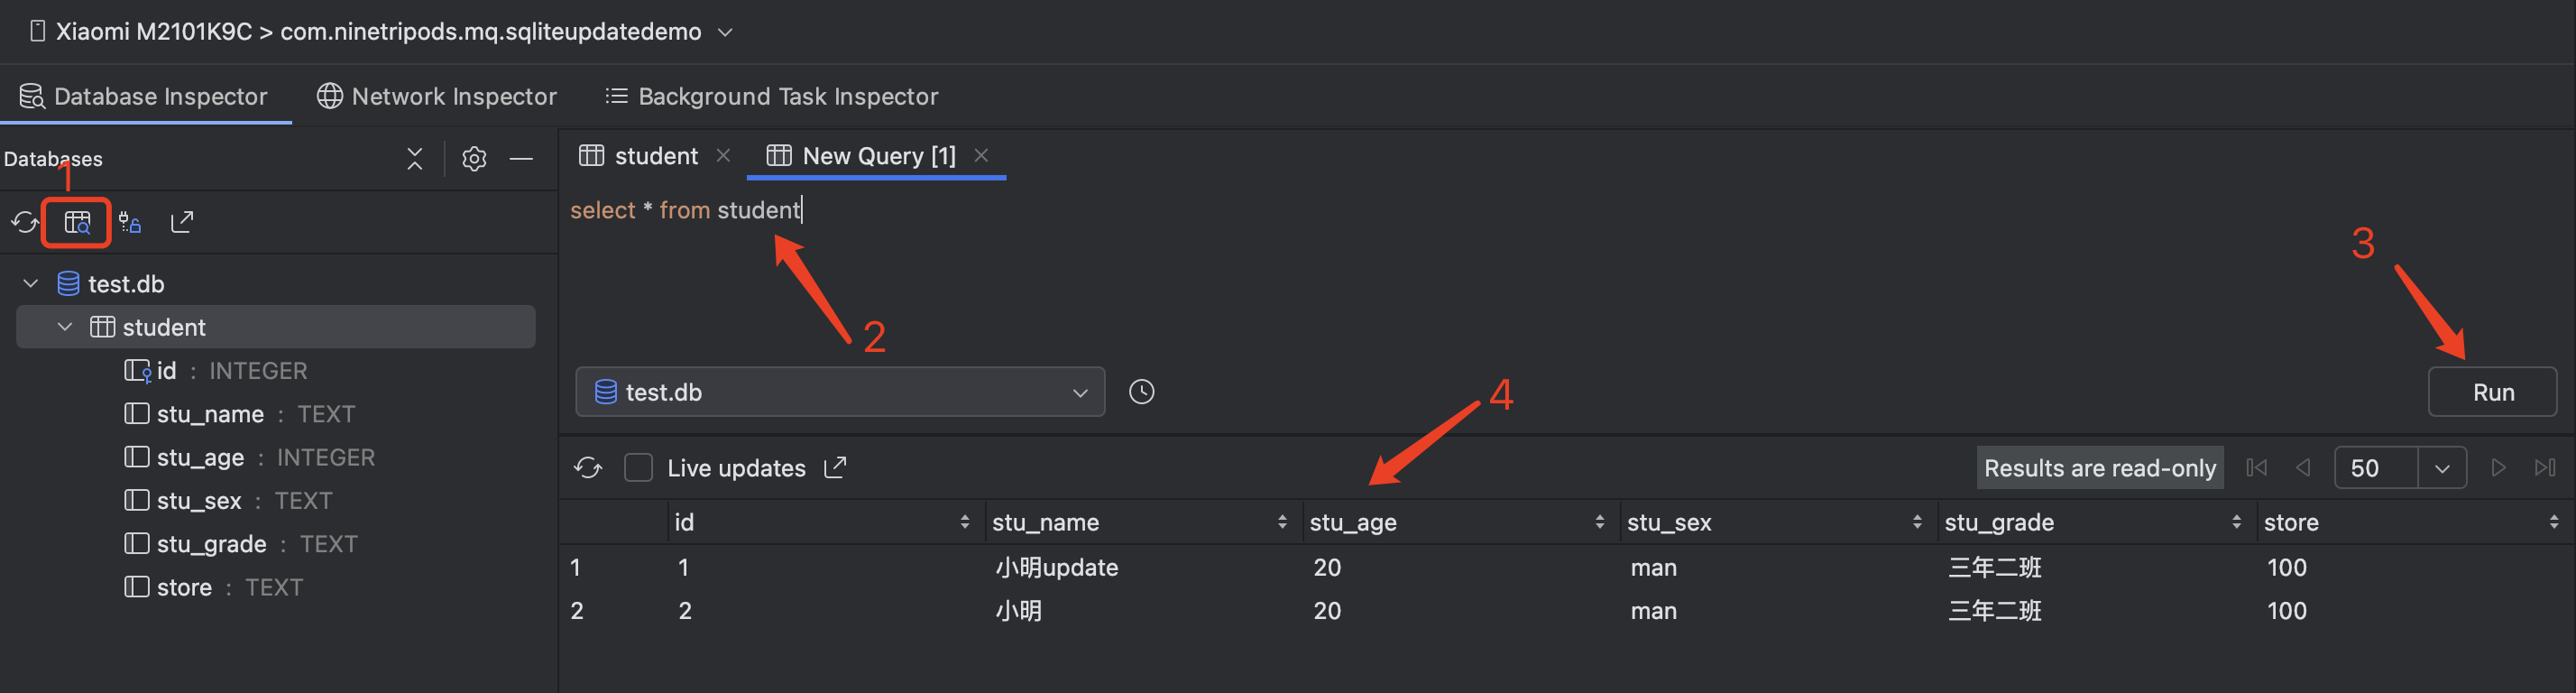The height and width of the screenshot is (693, 2576).
Task: Sort results by stu_name column
Action: 1283,521
